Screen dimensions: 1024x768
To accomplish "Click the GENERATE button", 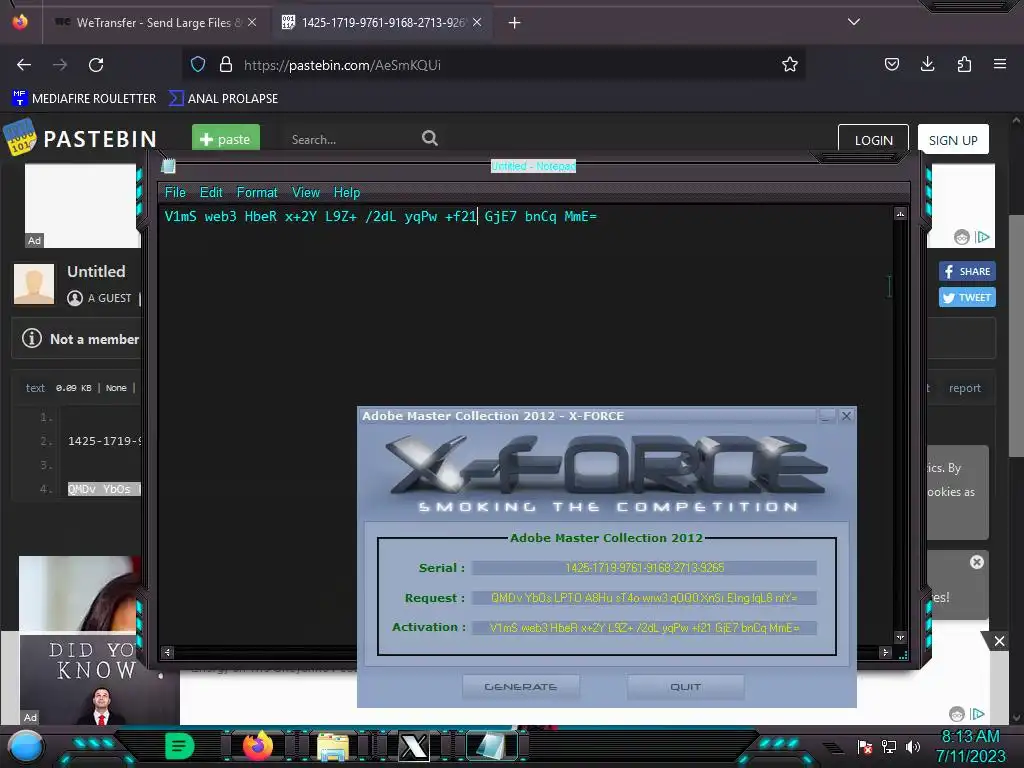I will click(520, 687).
